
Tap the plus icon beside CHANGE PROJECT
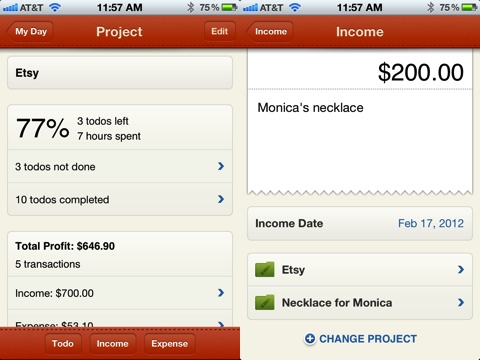tap(310, 339)
